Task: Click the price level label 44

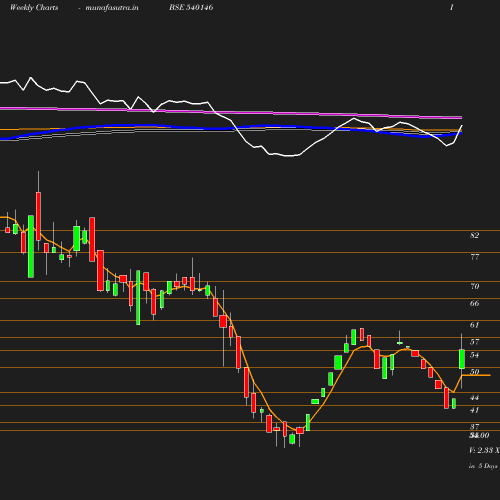Action: (x=475, y=398)
